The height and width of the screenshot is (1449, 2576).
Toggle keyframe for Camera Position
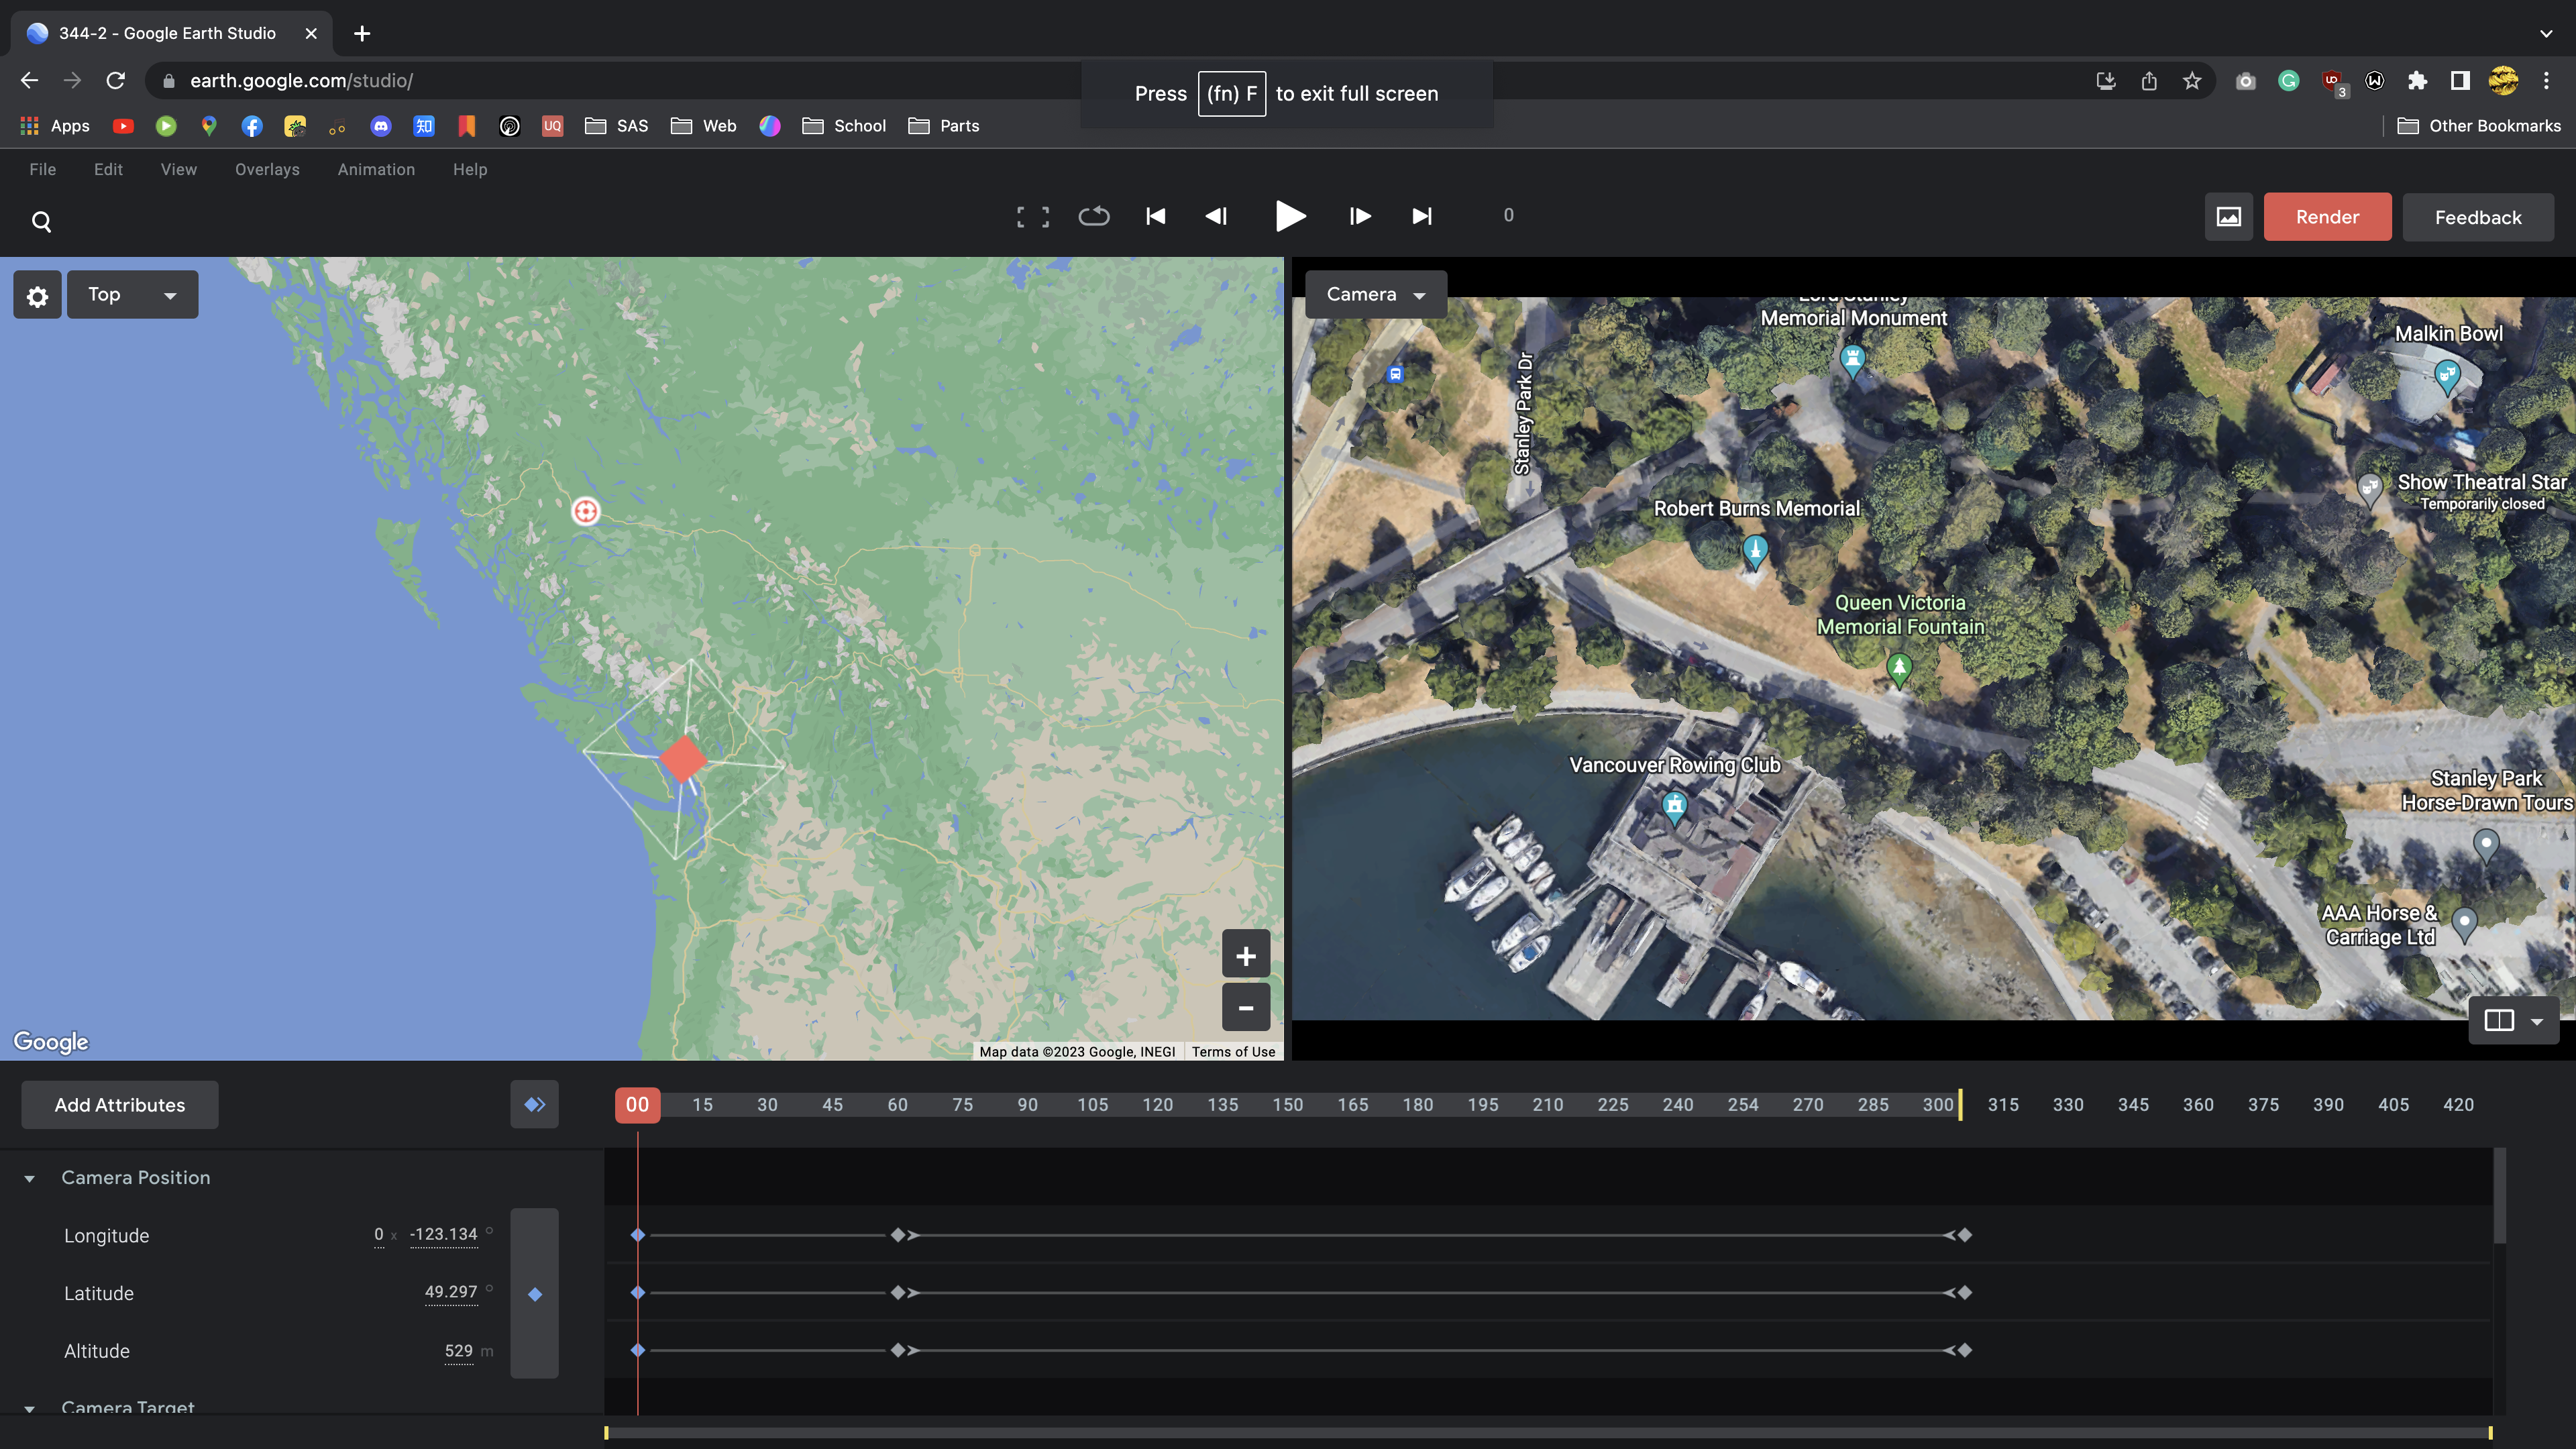[x=535, y=1294]
